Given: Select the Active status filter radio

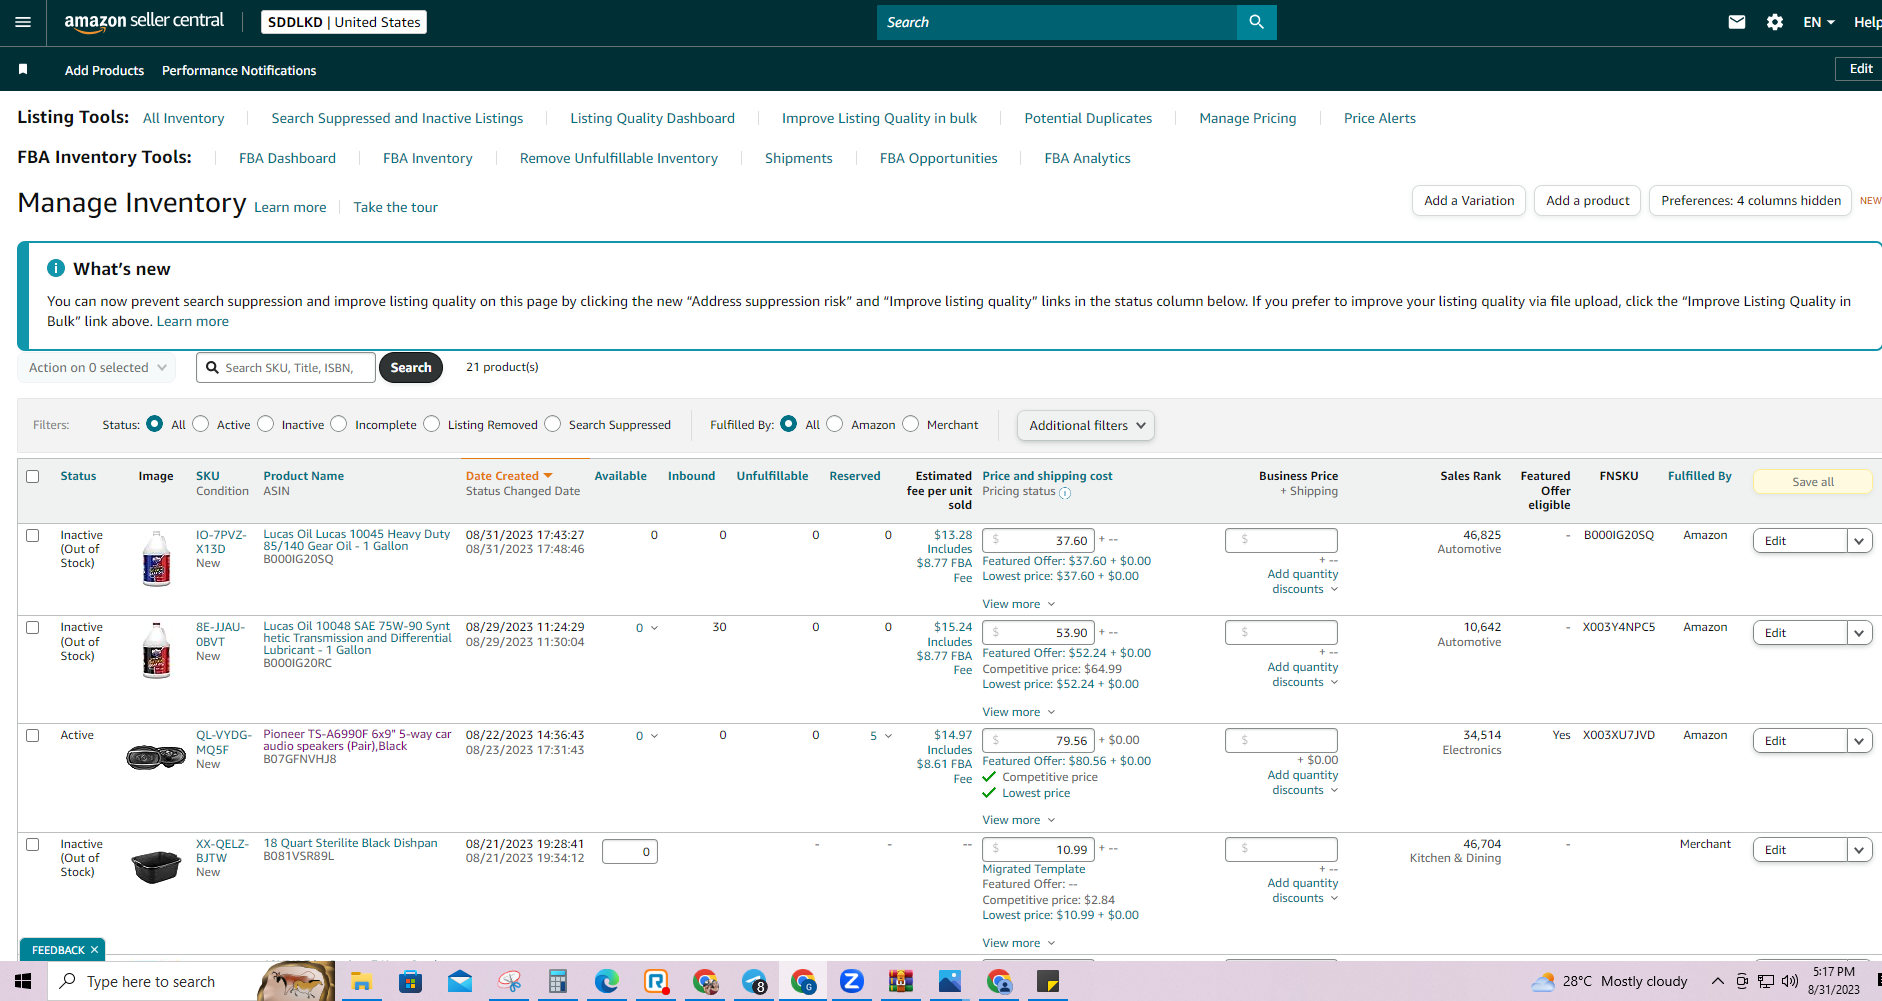Looking at the screenshot, I should 201,424.
